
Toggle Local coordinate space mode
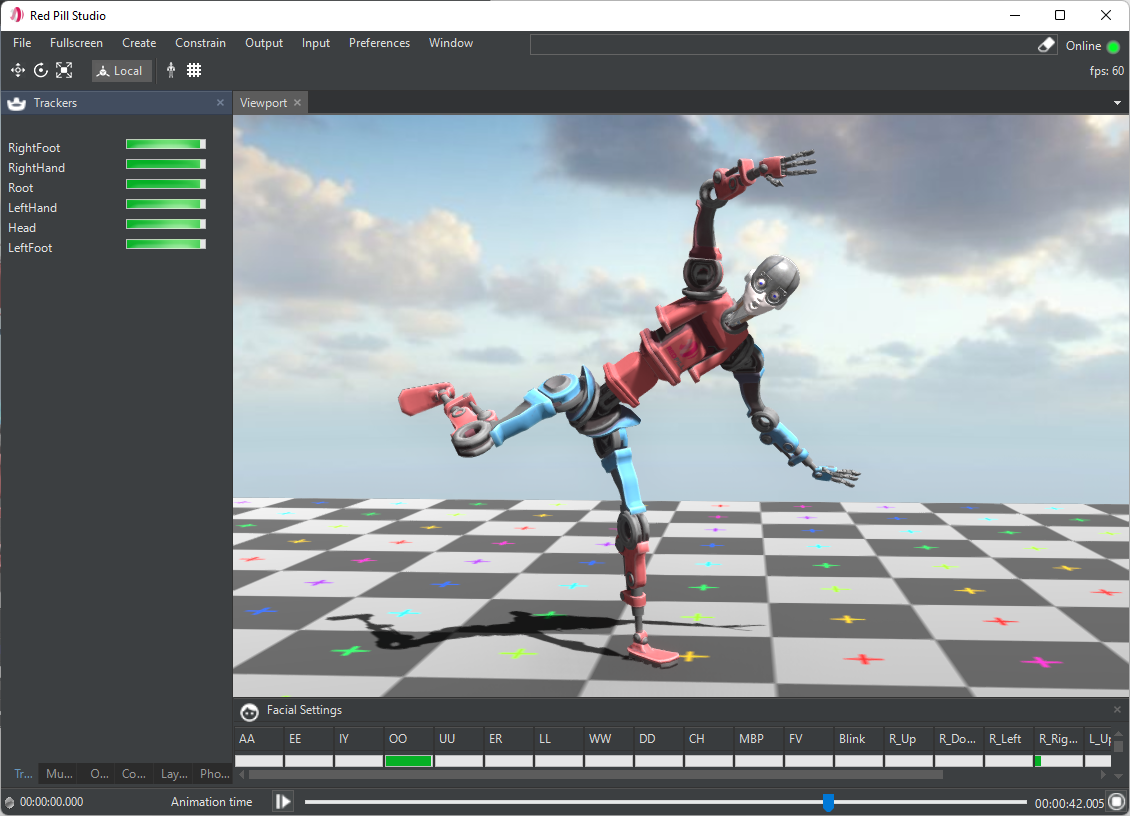click(x=121, y=70)
